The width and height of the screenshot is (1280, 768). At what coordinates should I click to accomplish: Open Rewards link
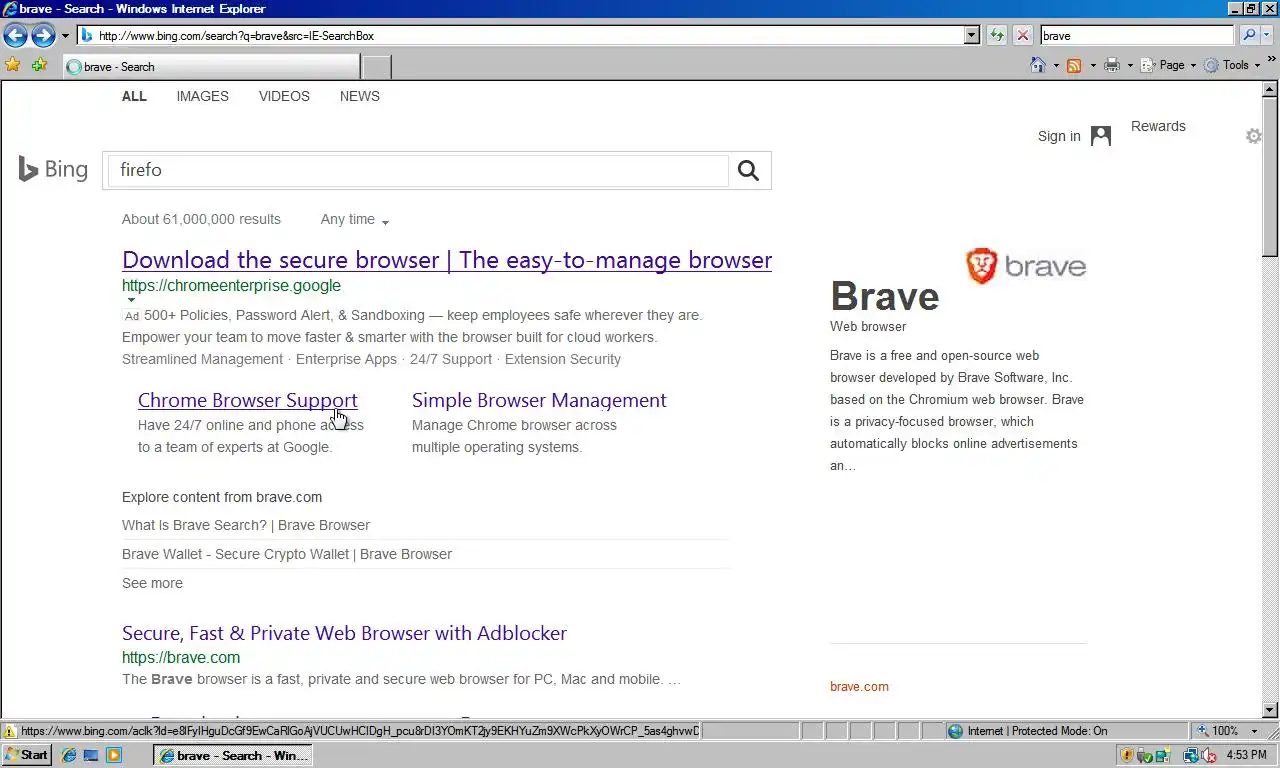pos(1158,126)
